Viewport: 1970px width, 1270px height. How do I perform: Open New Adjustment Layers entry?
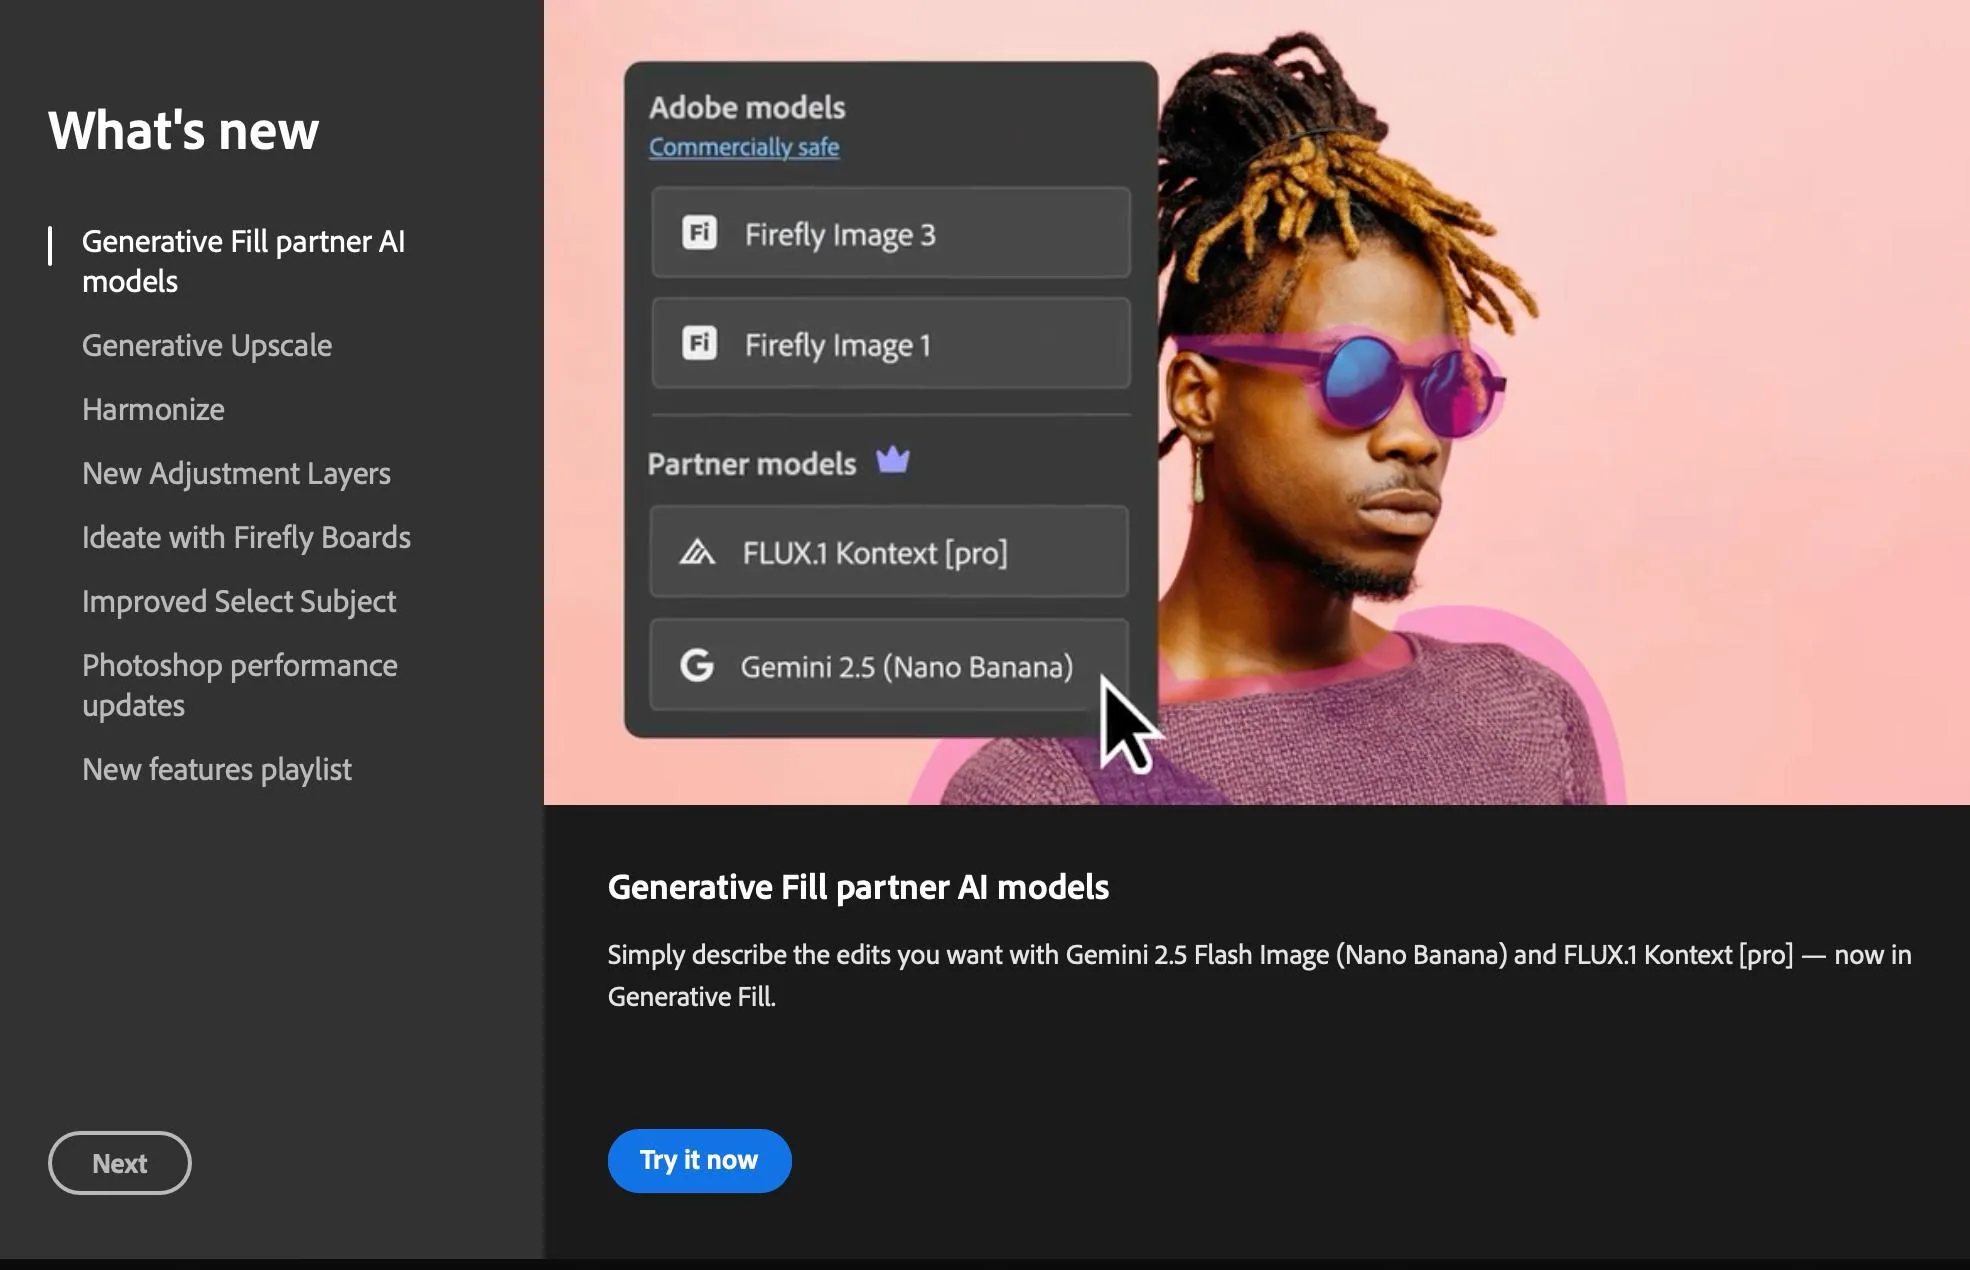(x=236, y=473)
